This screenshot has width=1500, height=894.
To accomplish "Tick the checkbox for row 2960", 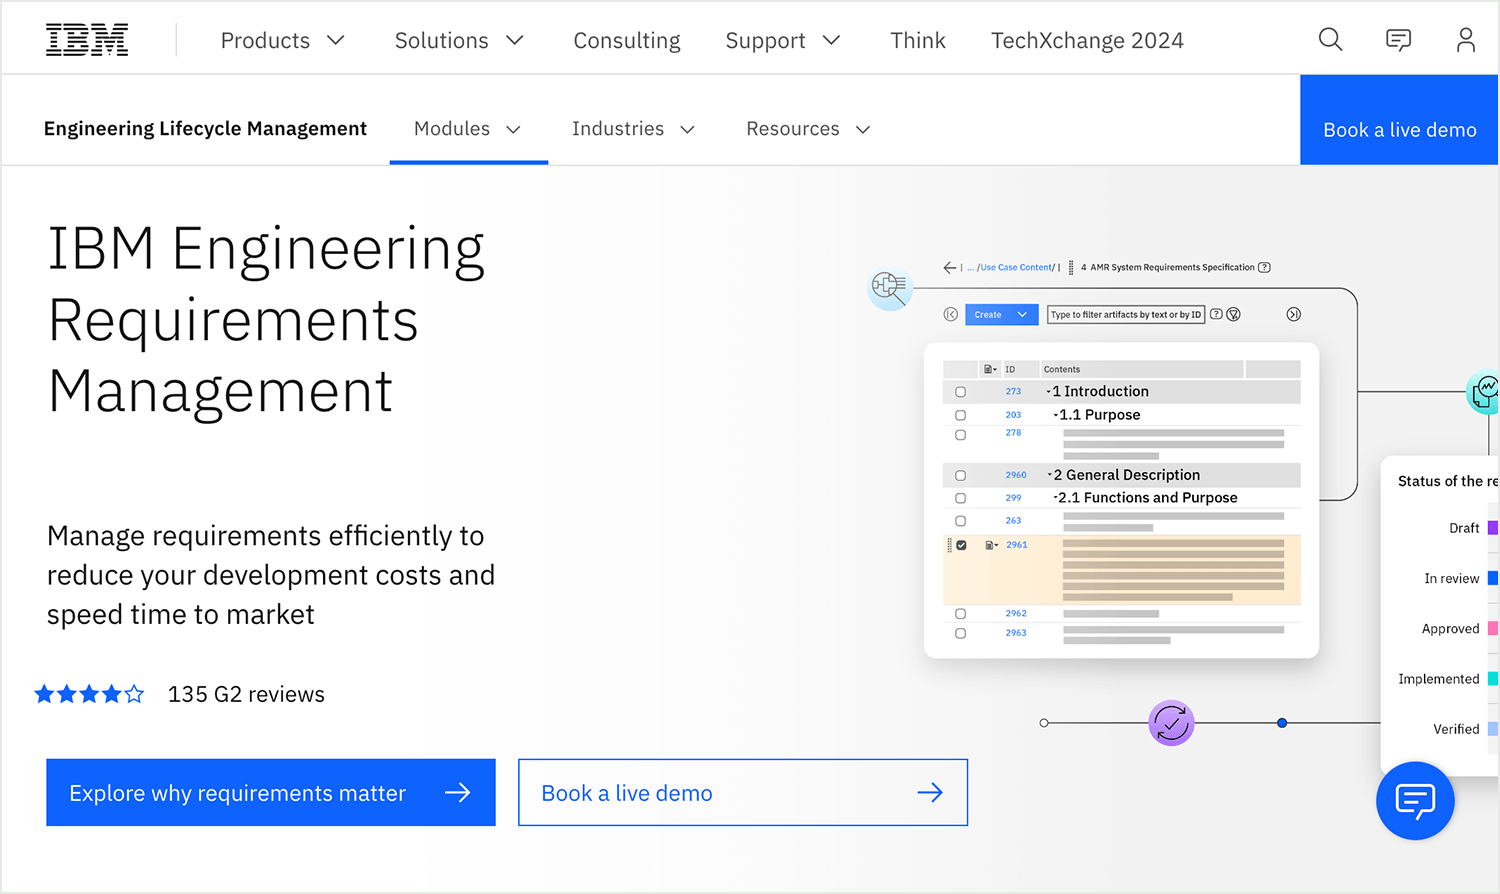I will tap(960, 476).
